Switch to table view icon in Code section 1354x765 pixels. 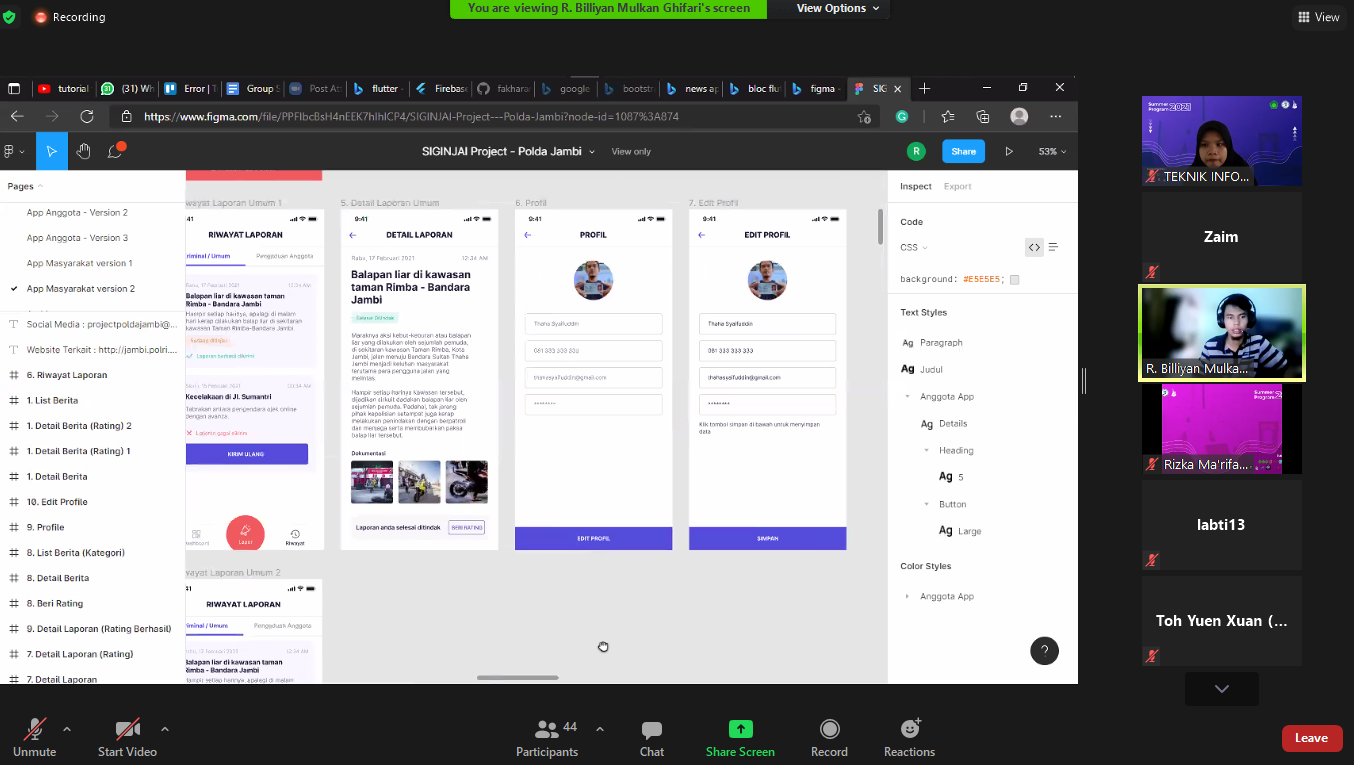pos(1053,247)
